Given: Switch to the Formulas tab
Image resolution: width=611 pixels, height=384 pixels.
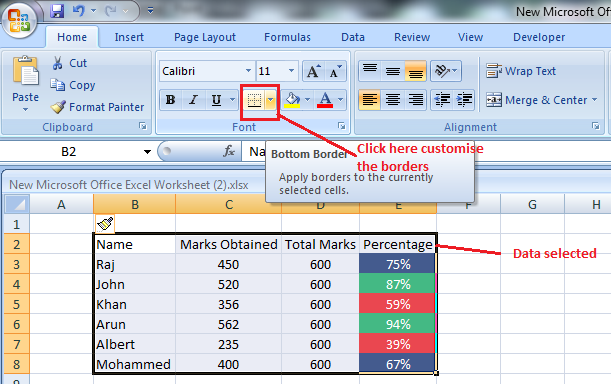Looking at the screenshot, I should click(x=288, y=37).
